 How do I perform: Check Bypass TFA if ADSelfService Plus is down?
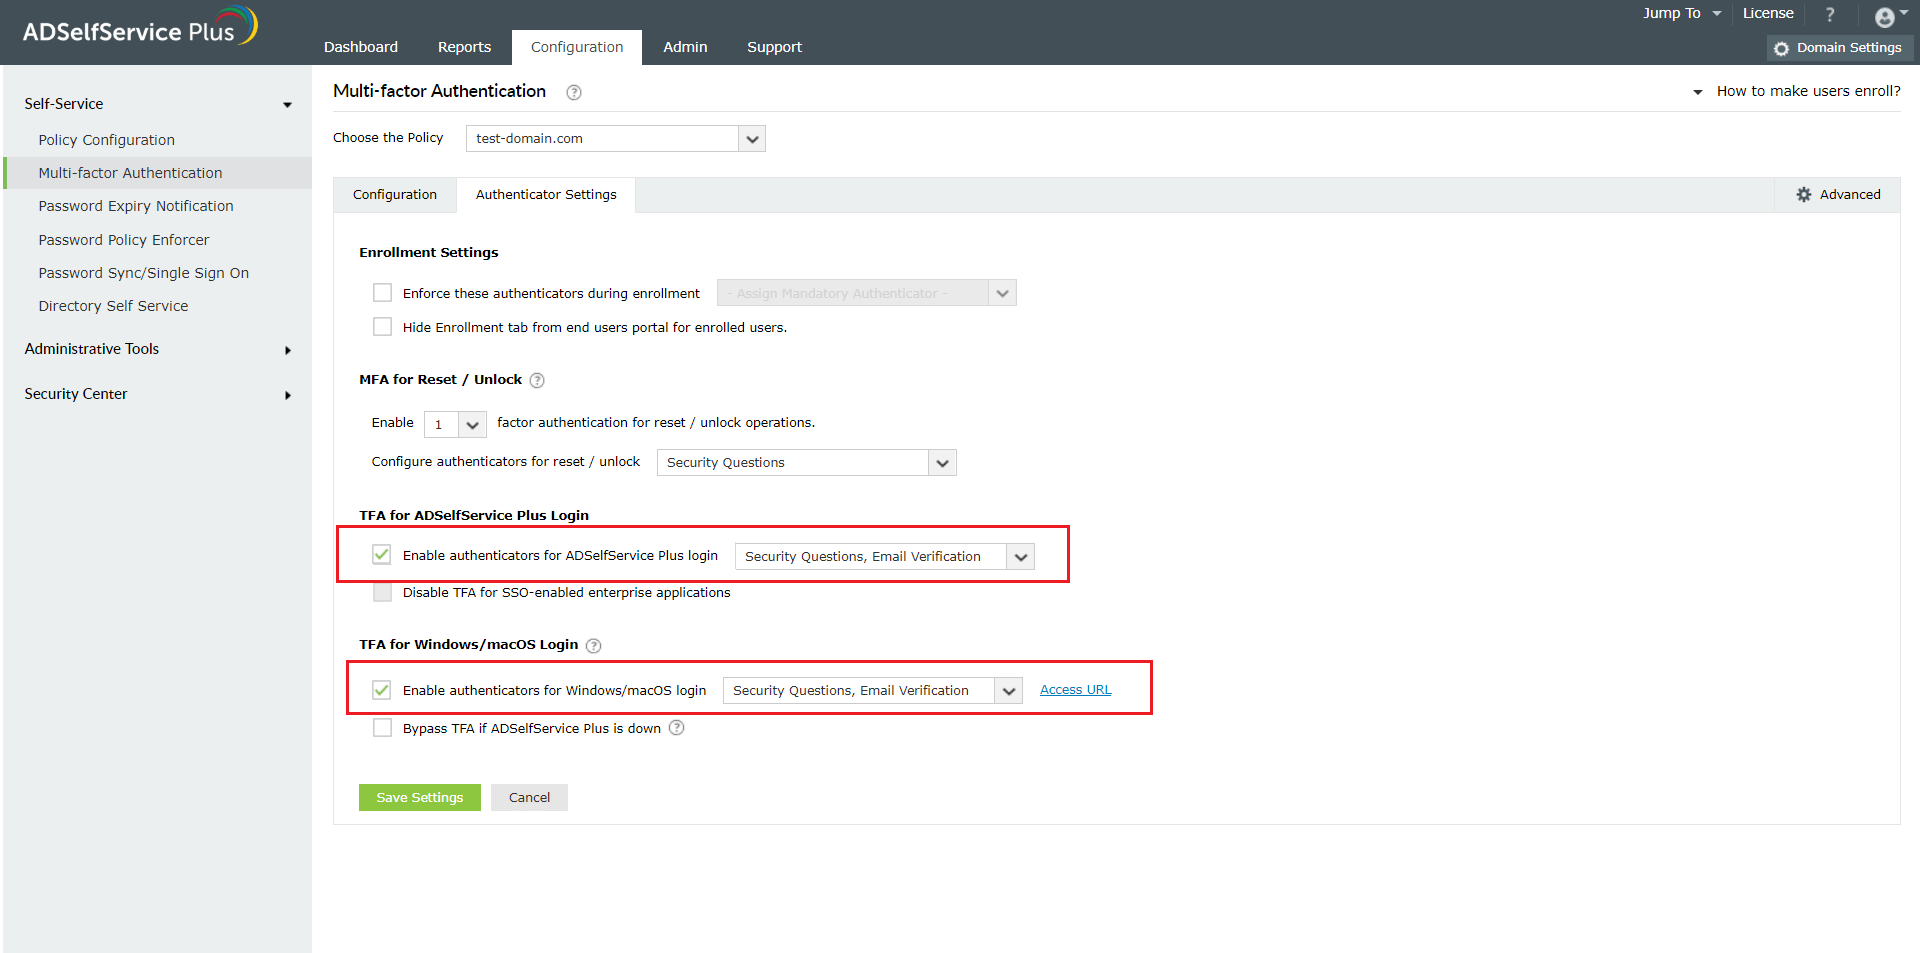pos(382,728)
